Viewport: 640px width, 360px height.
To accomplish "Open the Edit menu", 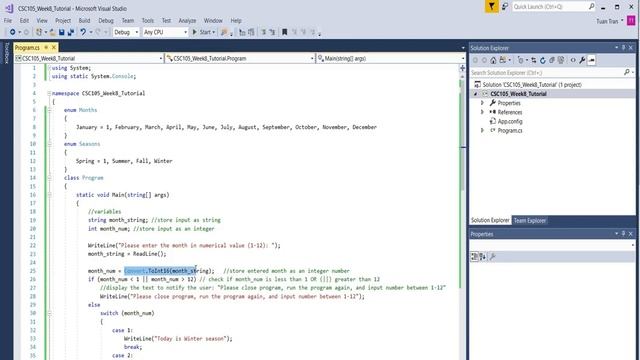I will pyautogui.click(x=24, y=20).
